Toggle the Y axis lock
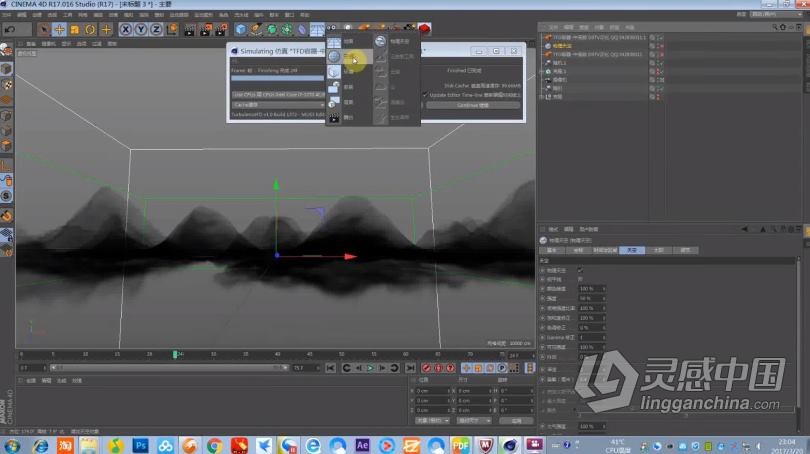 pyautogui.click(x=141, y=29)
